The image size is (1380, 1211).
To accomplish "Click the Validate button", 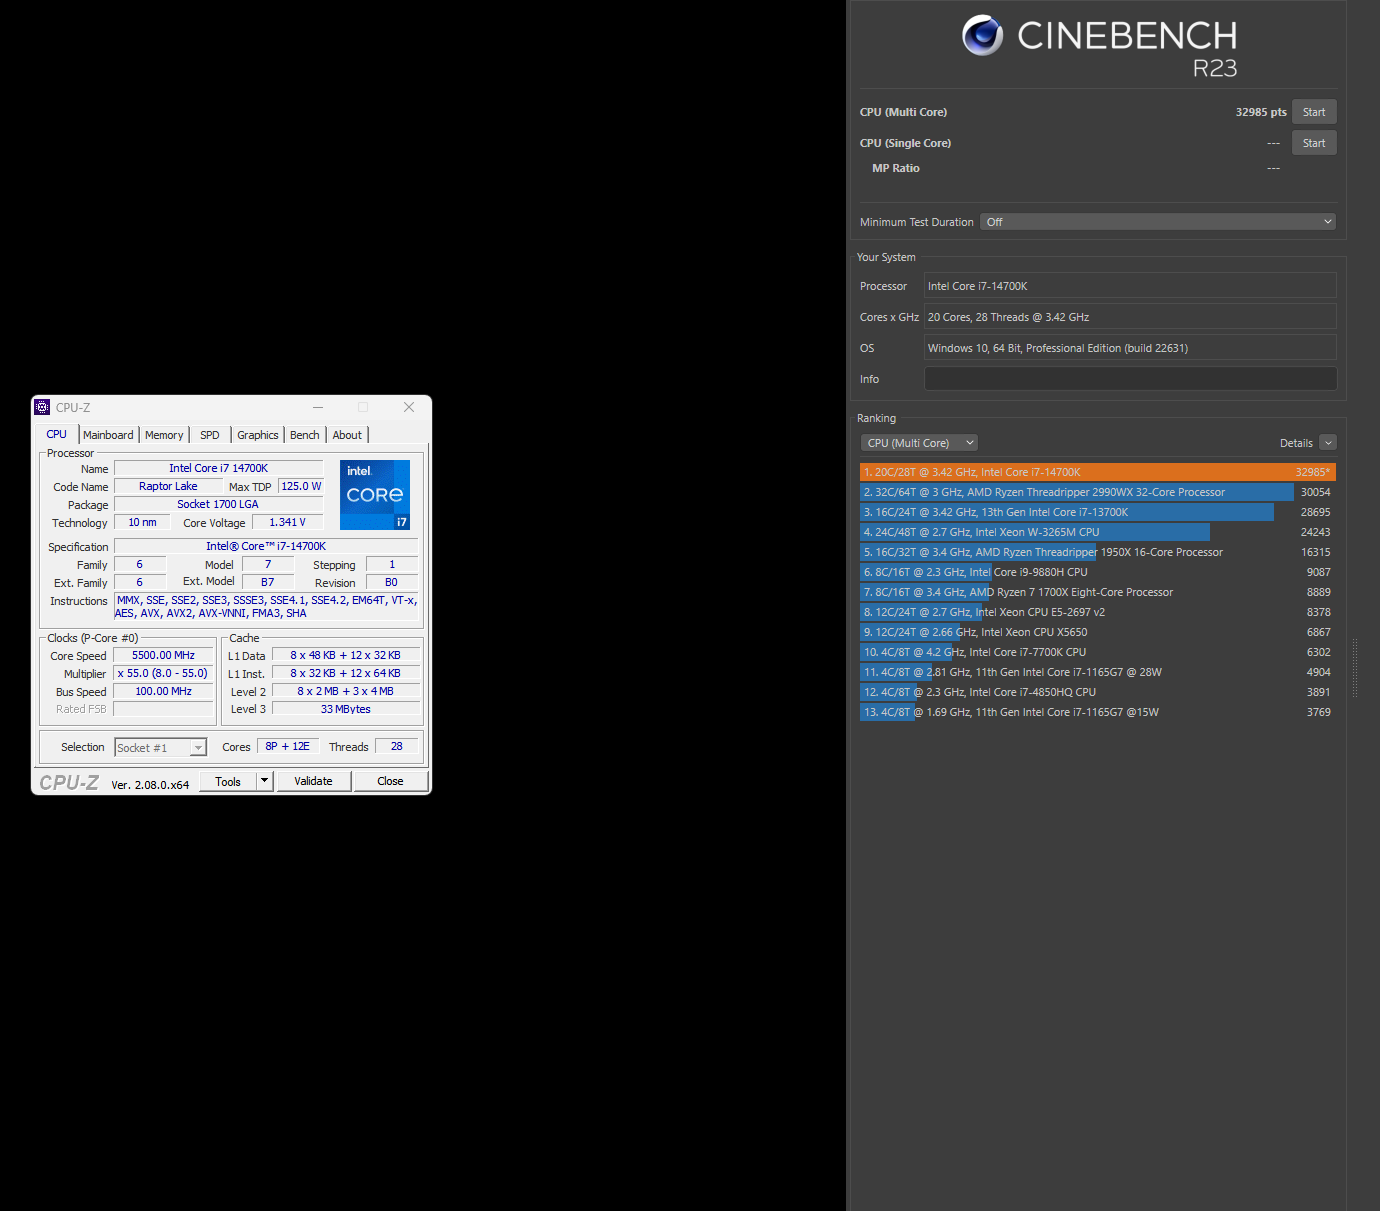I will click(313, 781).
